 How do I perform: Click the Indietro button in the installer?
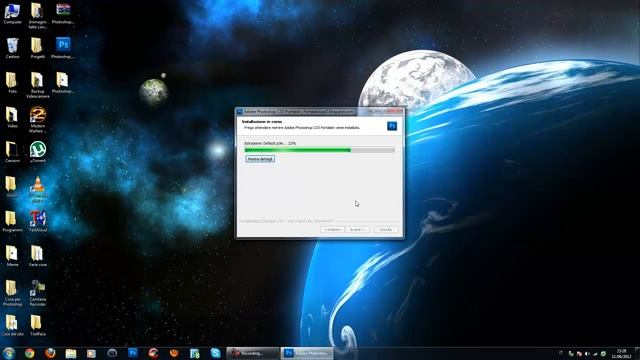333,229
